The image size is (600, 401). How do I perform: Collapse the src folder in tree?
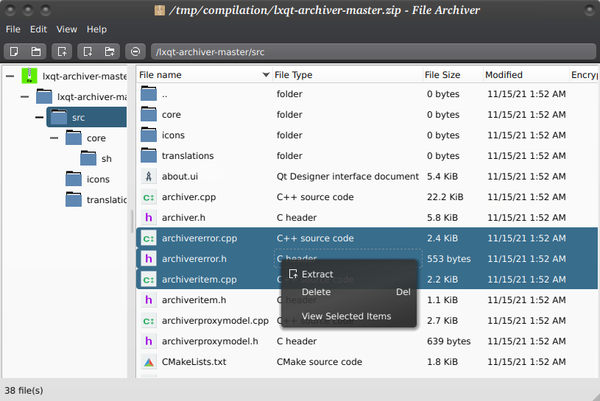[x=39, y=117]
